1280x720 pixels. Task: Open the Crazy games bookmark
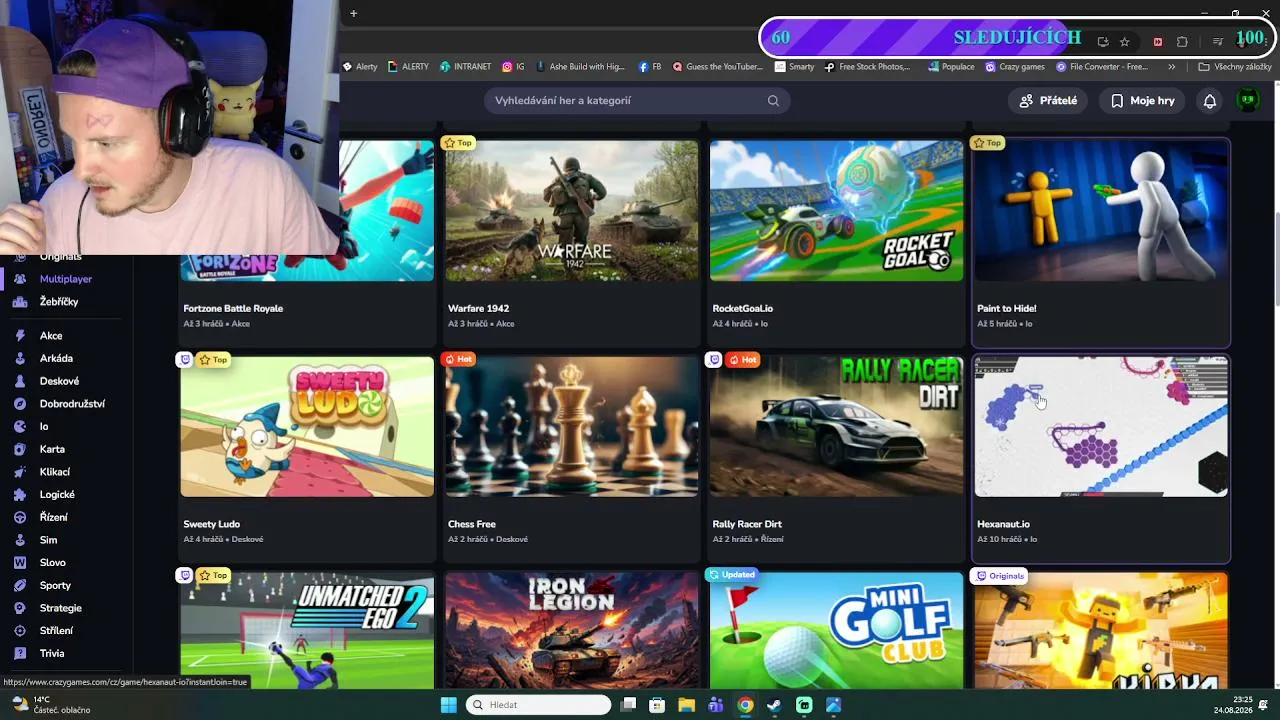tap(1014, 67)
